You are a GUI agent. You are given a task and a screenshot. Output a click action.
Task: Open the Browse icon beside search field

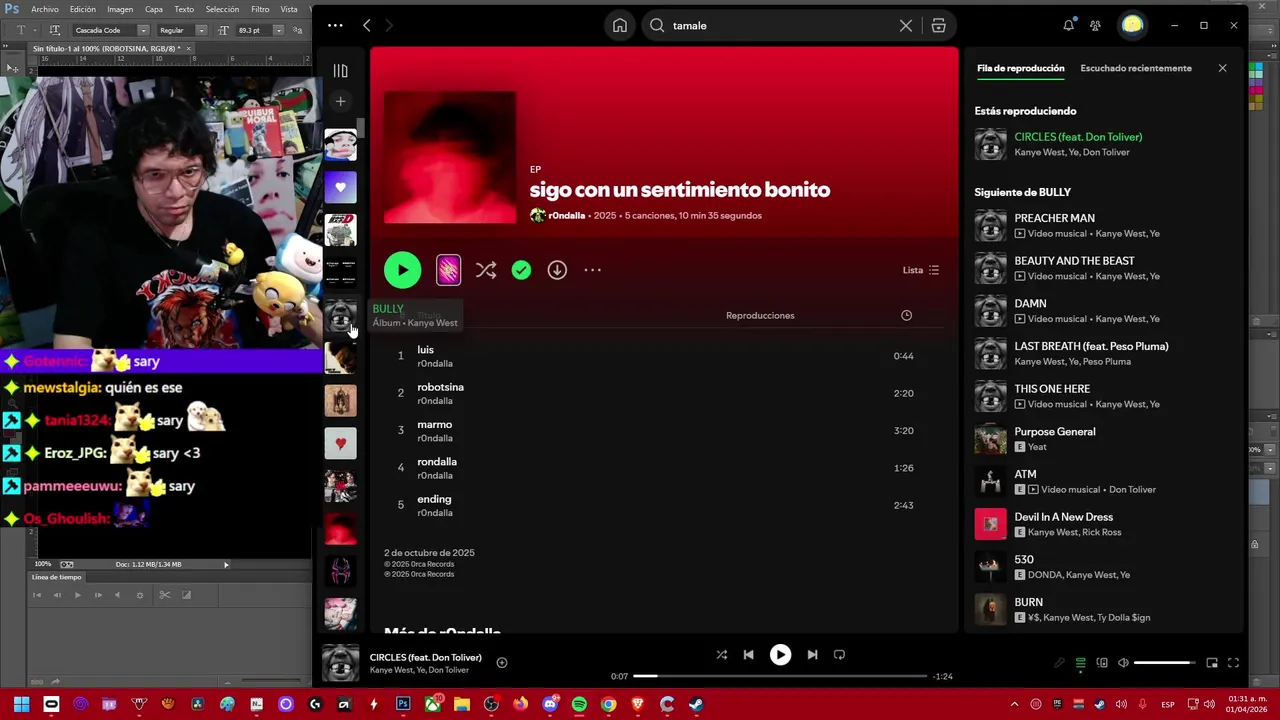pos(938,26)
